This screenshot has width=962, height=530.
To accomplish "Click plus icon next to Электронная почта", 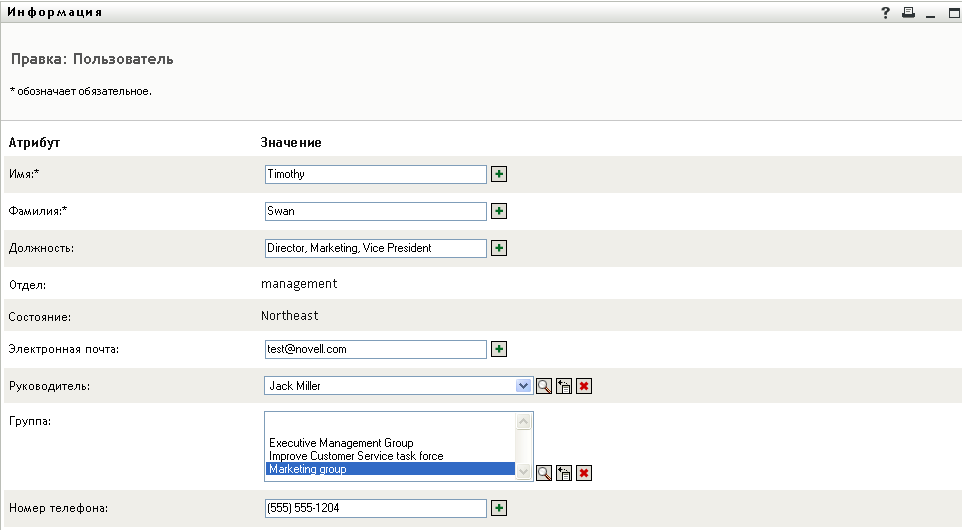I will [499, 349].
